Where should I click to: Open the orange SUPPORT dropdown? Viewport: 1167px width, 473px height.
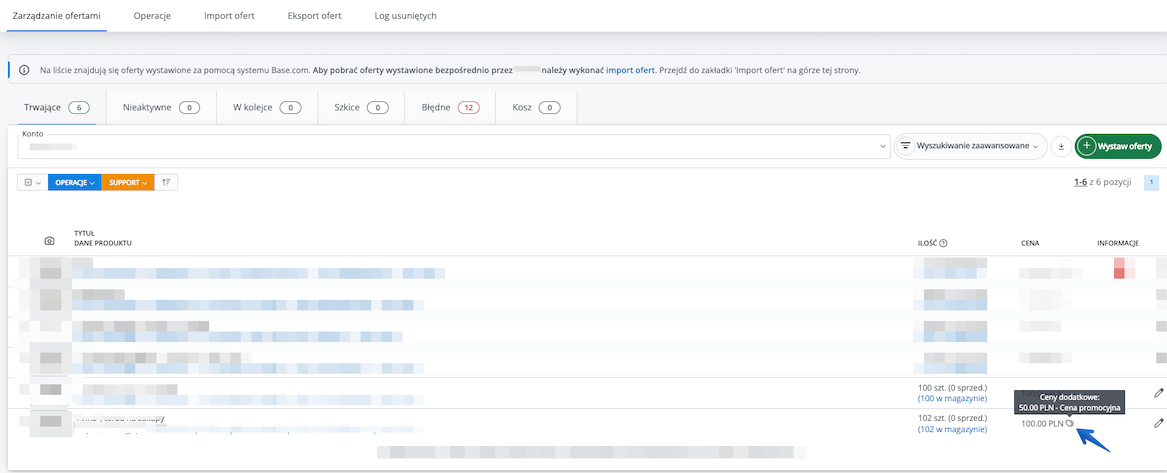pyautogui.click(x=127, y=183)
